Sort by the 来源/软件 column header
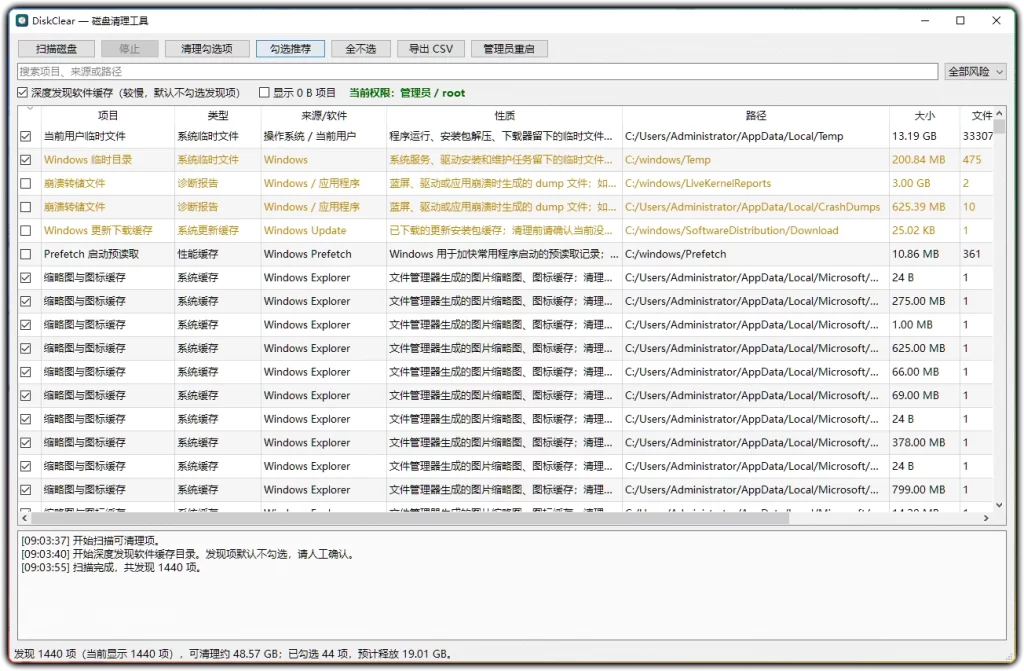 (324, 116)
